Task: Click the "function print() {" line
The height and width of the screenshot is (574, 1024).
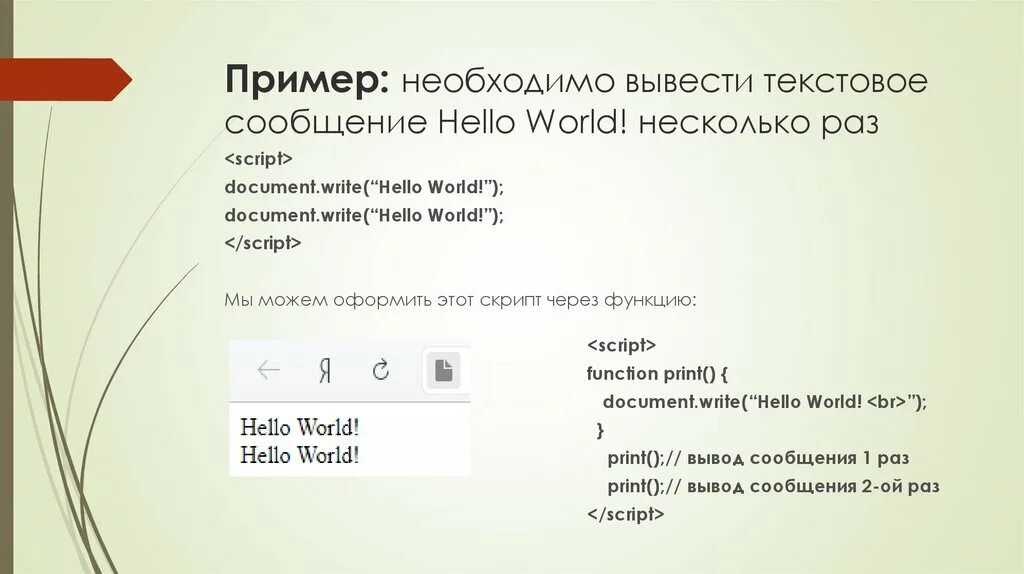Action: [x=657, y=374]
